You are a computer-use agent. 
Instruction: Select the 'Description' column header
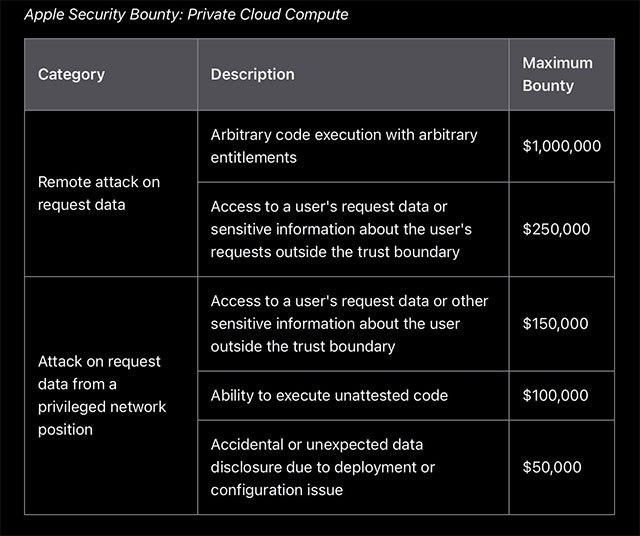click(x=252, y=74)
